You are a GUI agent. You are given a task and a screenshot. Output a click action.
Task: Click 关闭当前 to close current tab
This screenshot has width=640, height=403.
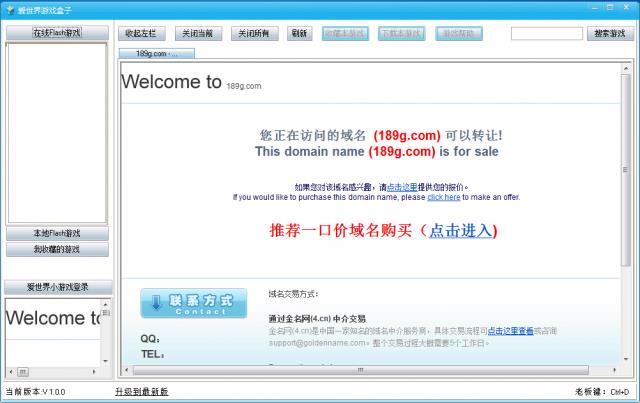tap(198, 33)
